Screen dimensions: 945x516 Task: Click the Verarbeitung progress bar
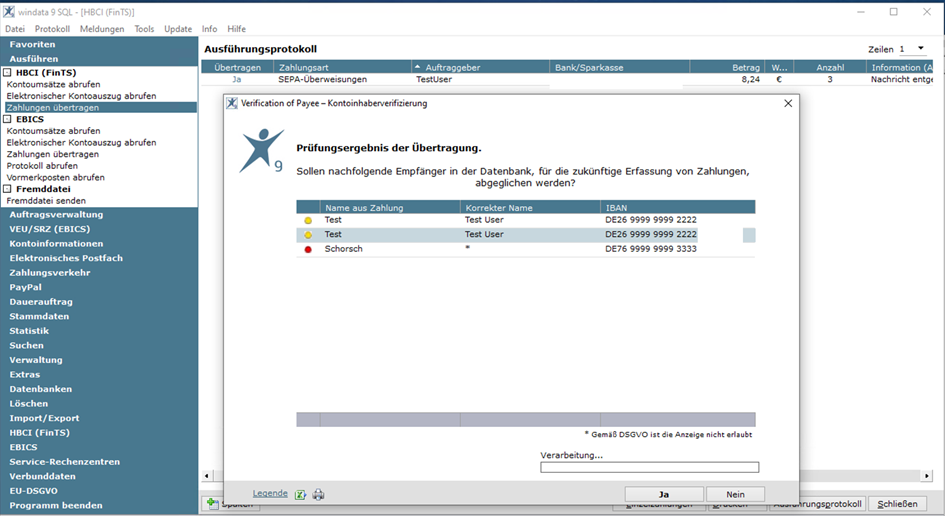click(649, 467)
